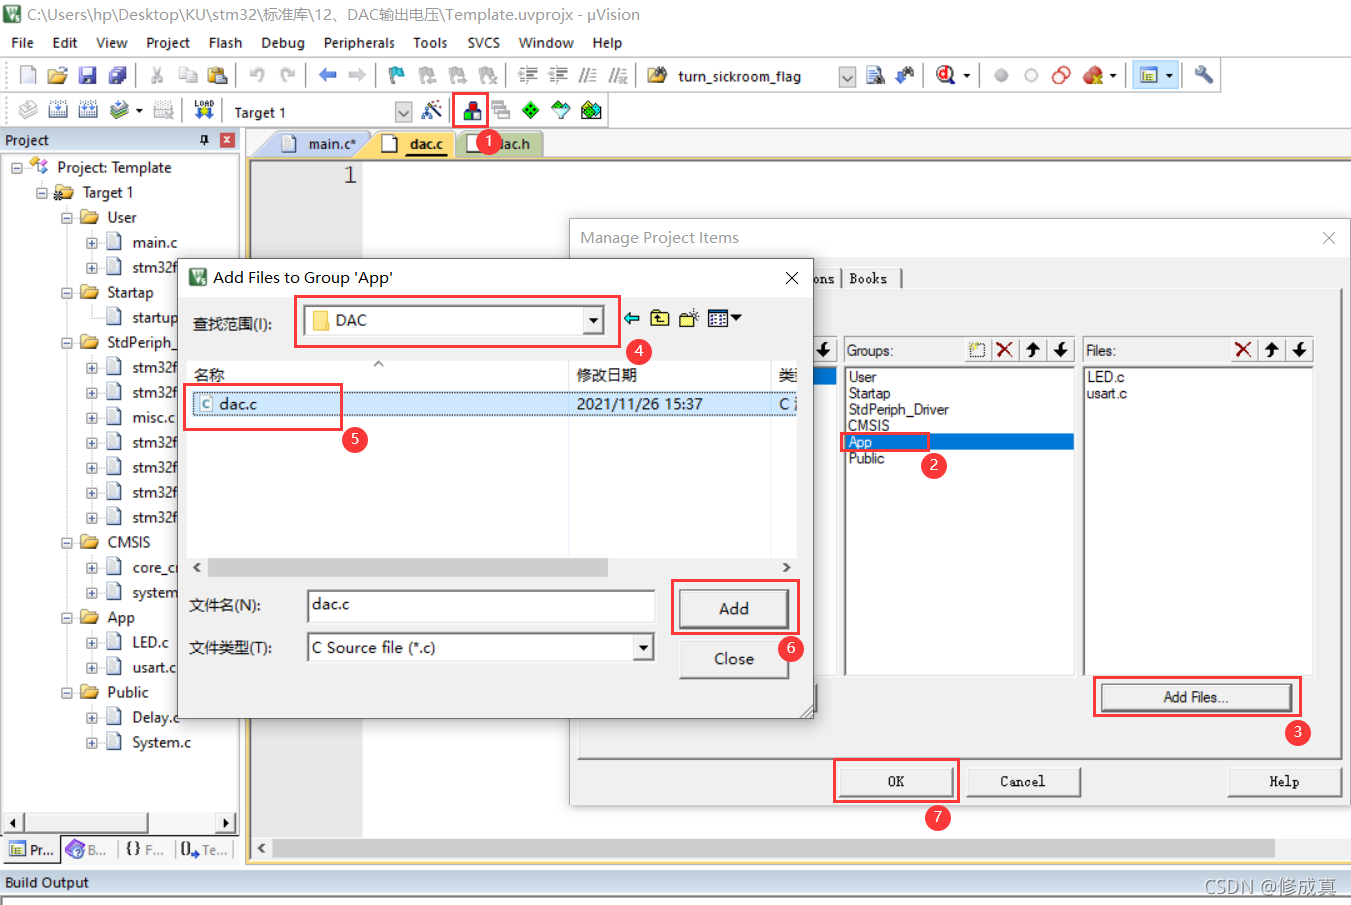Open Configuration via the wrench icon
The image size is (1351, 905).
click(1203, 75)
